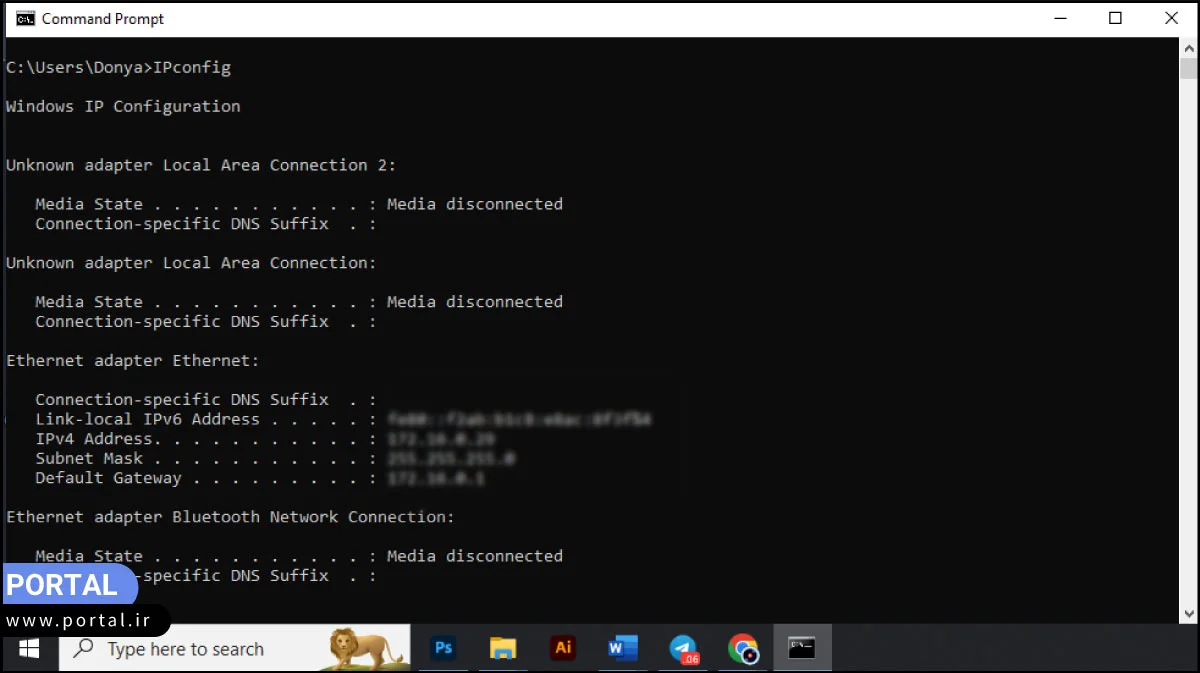Open File Explorer from the taskbar
The image size is (1200, 673).
pos(503,648)
